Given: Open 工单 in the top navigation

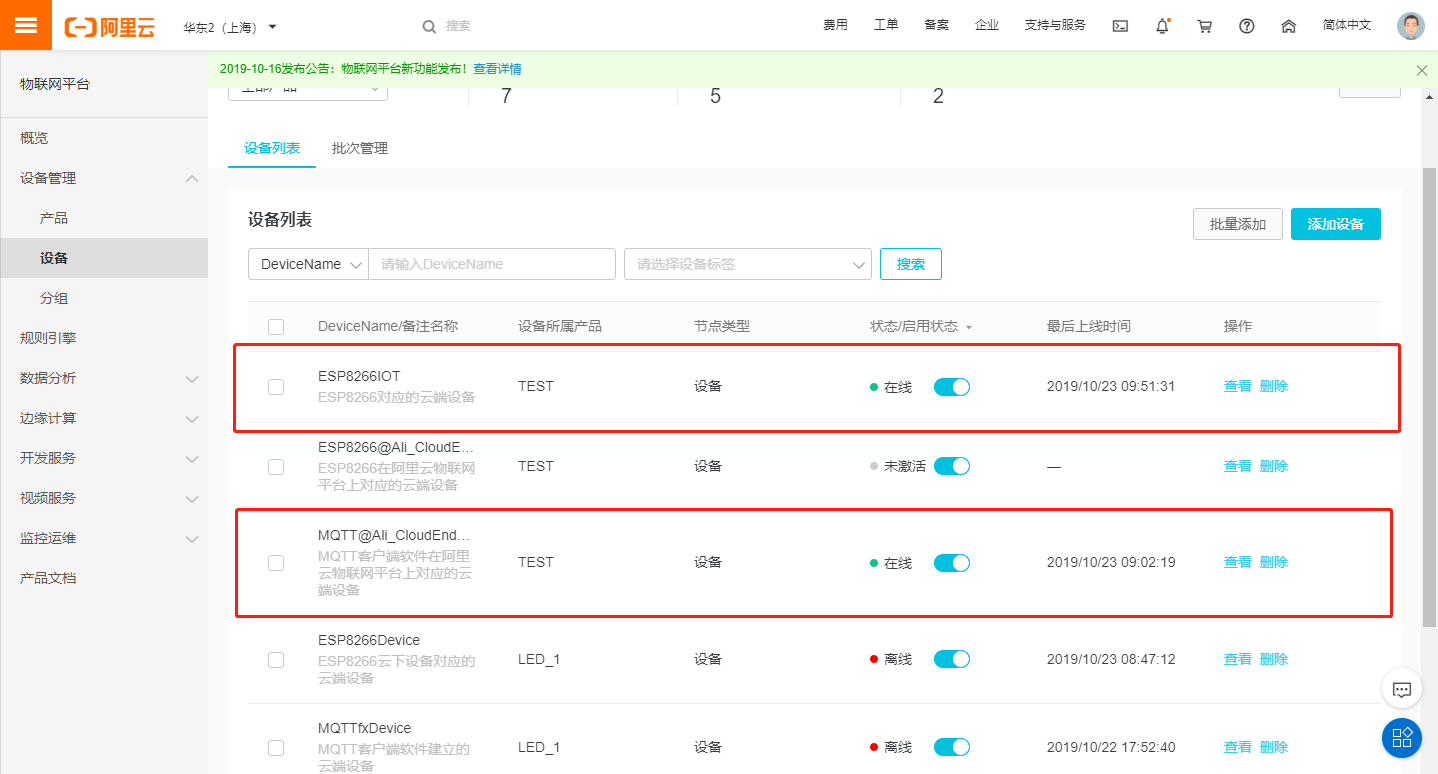Looking at the screenshot, I should [886, 25].
